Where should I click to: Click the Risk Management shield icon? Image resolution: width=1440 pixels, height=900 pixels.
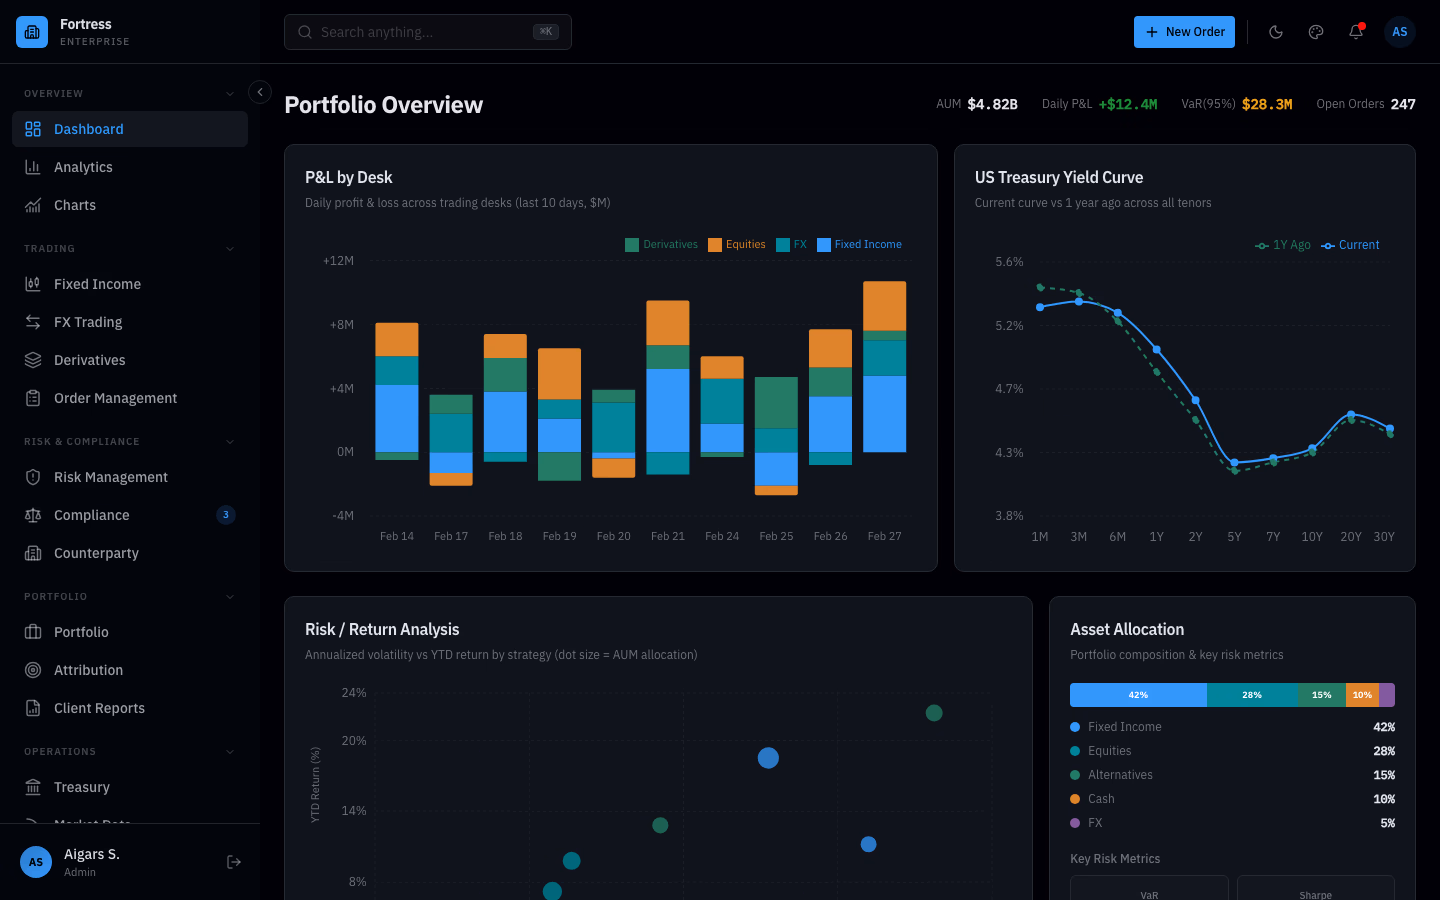[x=33, y=477]
